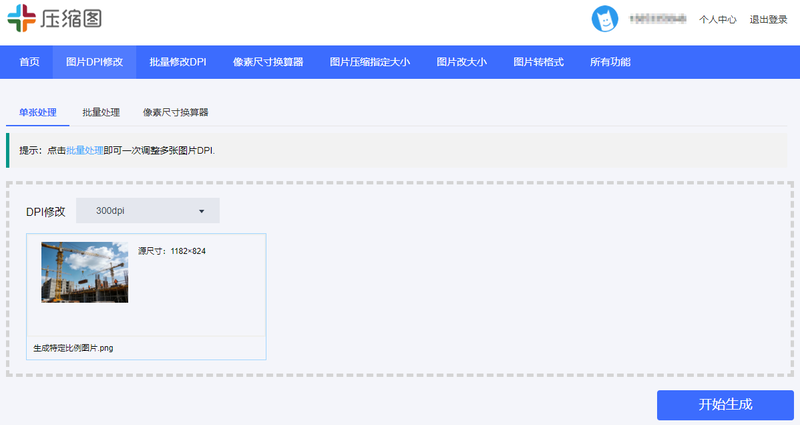Open 图片改大小 navigation item

click(x=461, y=62)
